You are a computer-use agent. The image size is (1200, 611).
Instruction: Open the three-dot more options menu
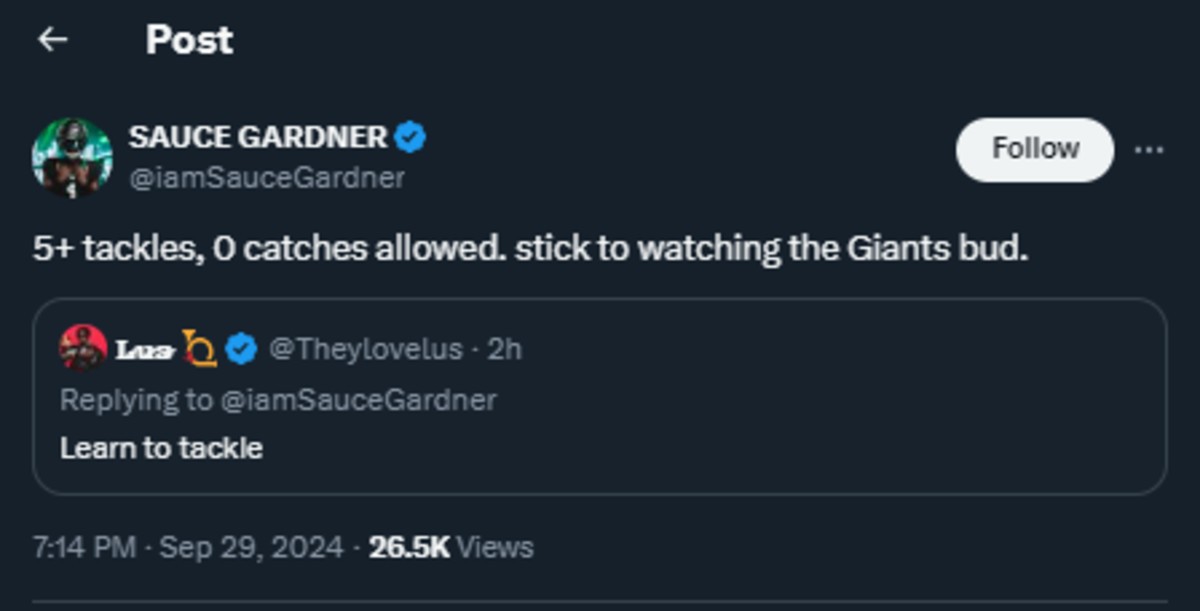[1149, 150]
